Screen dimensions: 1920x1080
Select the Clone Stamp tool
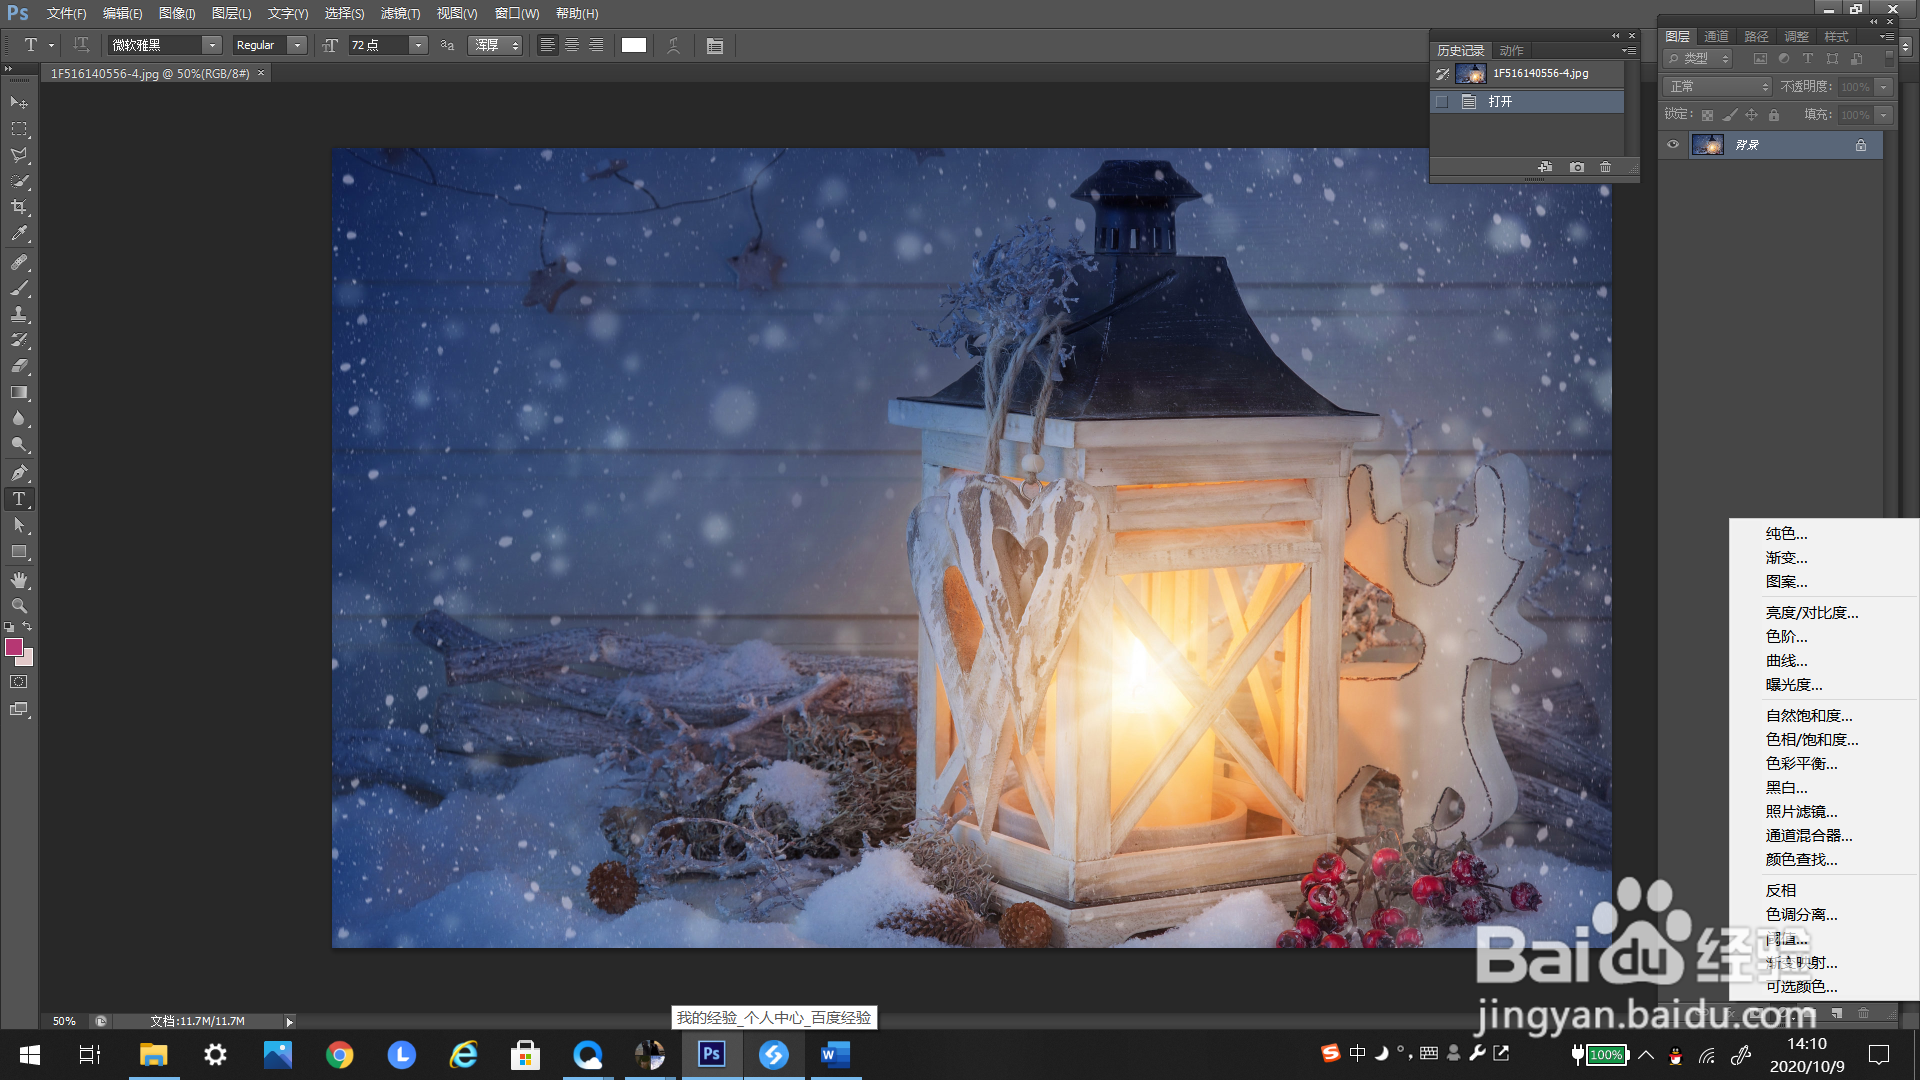19,314
